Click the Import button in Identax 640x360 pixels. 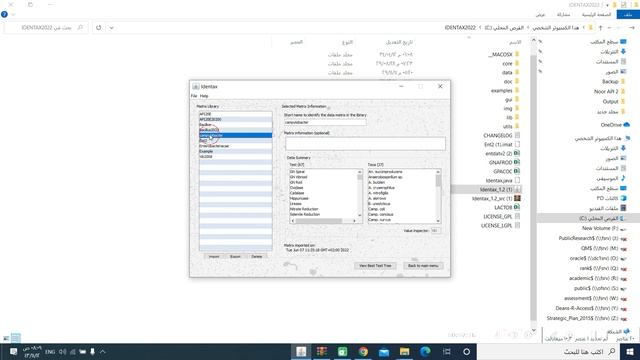coord(214,256)
